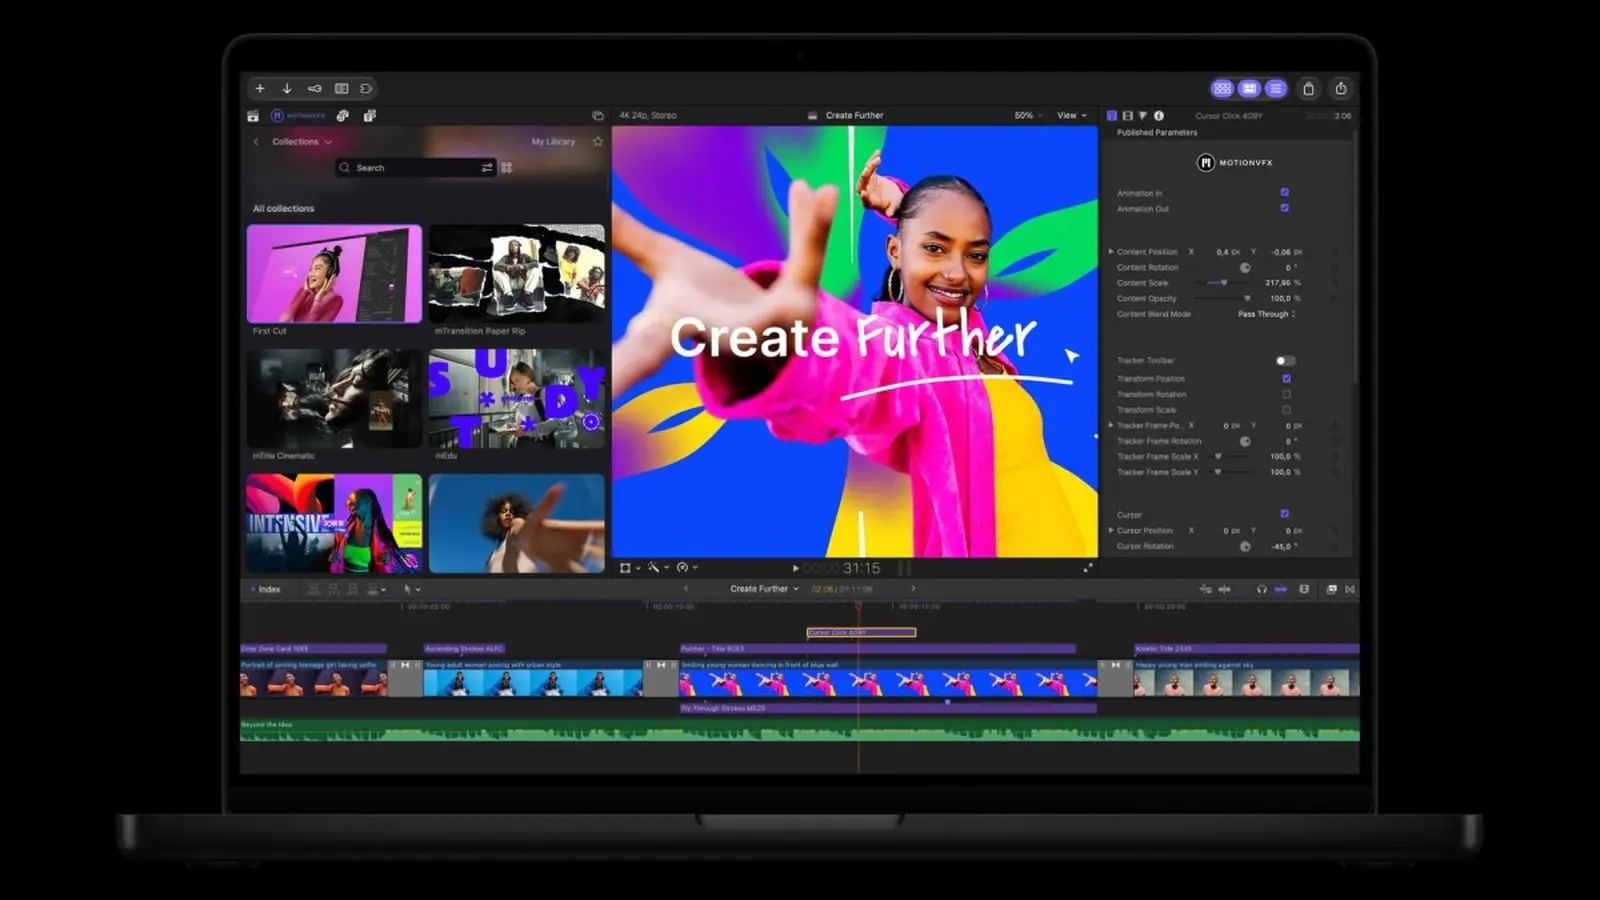Click the plus create-new toolbar icon
Image resolution: width=1600 pixels, height=900 pixels.
coord(260,89)
